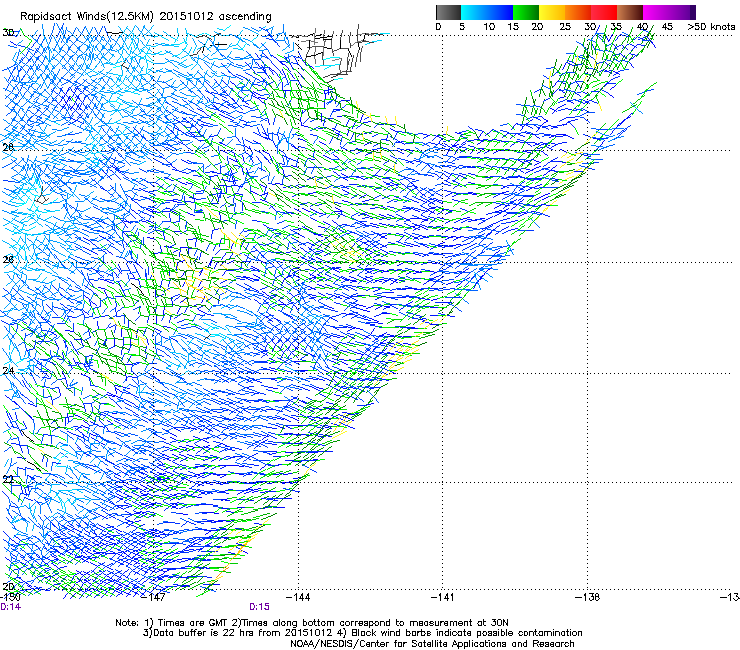Click the '>50 knots' legend label

711,26
